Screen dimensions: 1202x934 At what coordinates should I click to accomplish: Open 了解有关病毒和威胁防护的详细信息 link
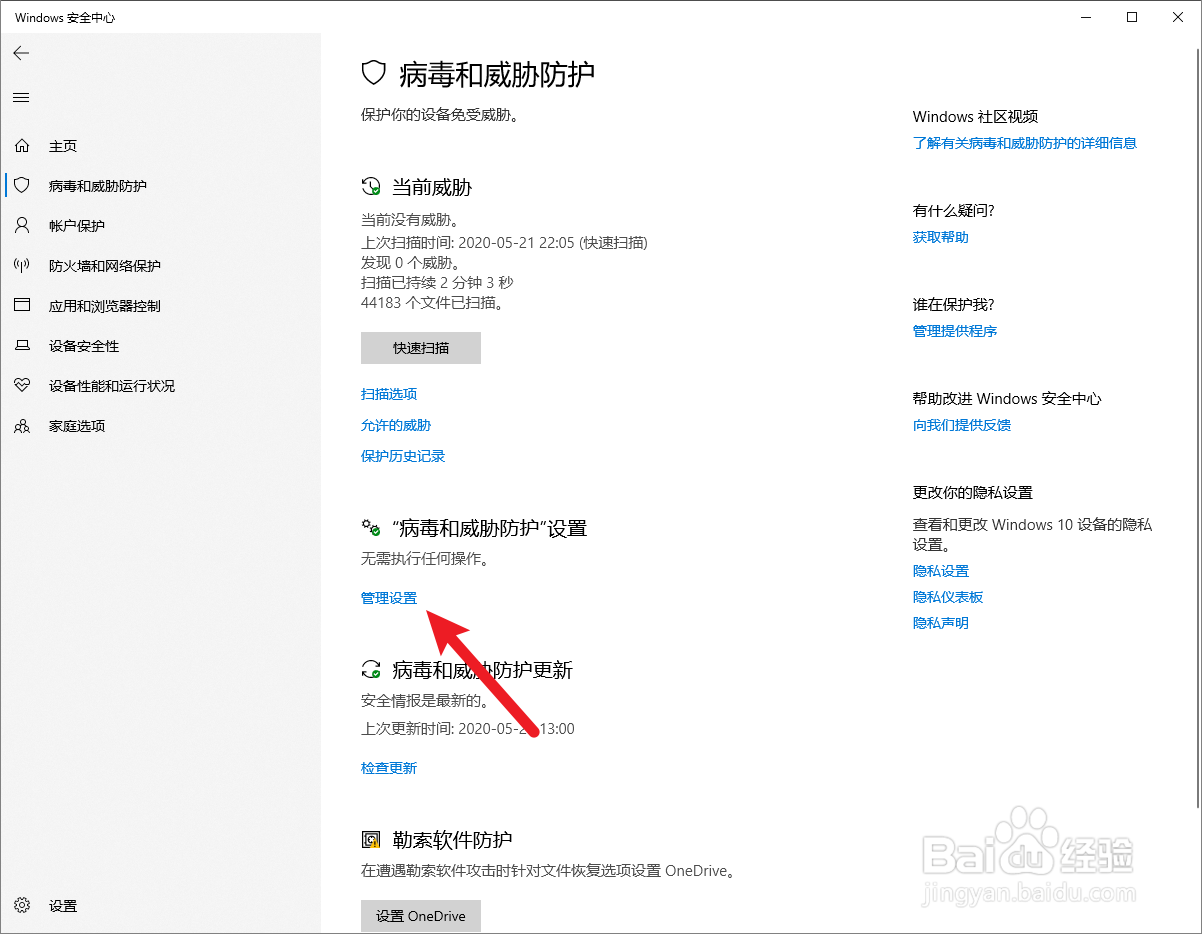click(x=1025, y=143)
